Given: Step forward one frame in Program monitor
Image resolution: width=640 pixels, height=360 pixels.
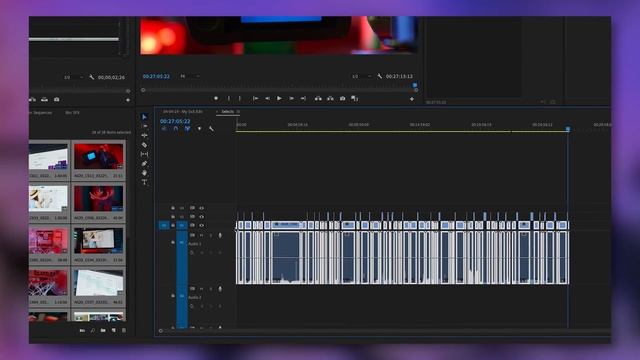Looking at the screenshot, I should pos(291,98).
